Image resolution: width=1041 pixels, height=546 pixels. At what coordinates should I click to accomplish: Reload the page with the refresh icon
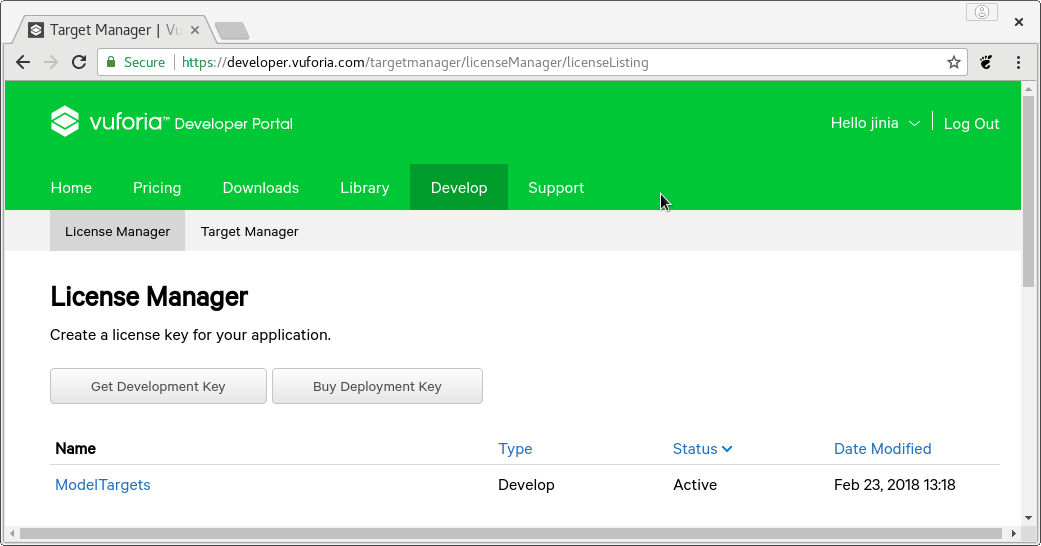(x=79, y=62)
